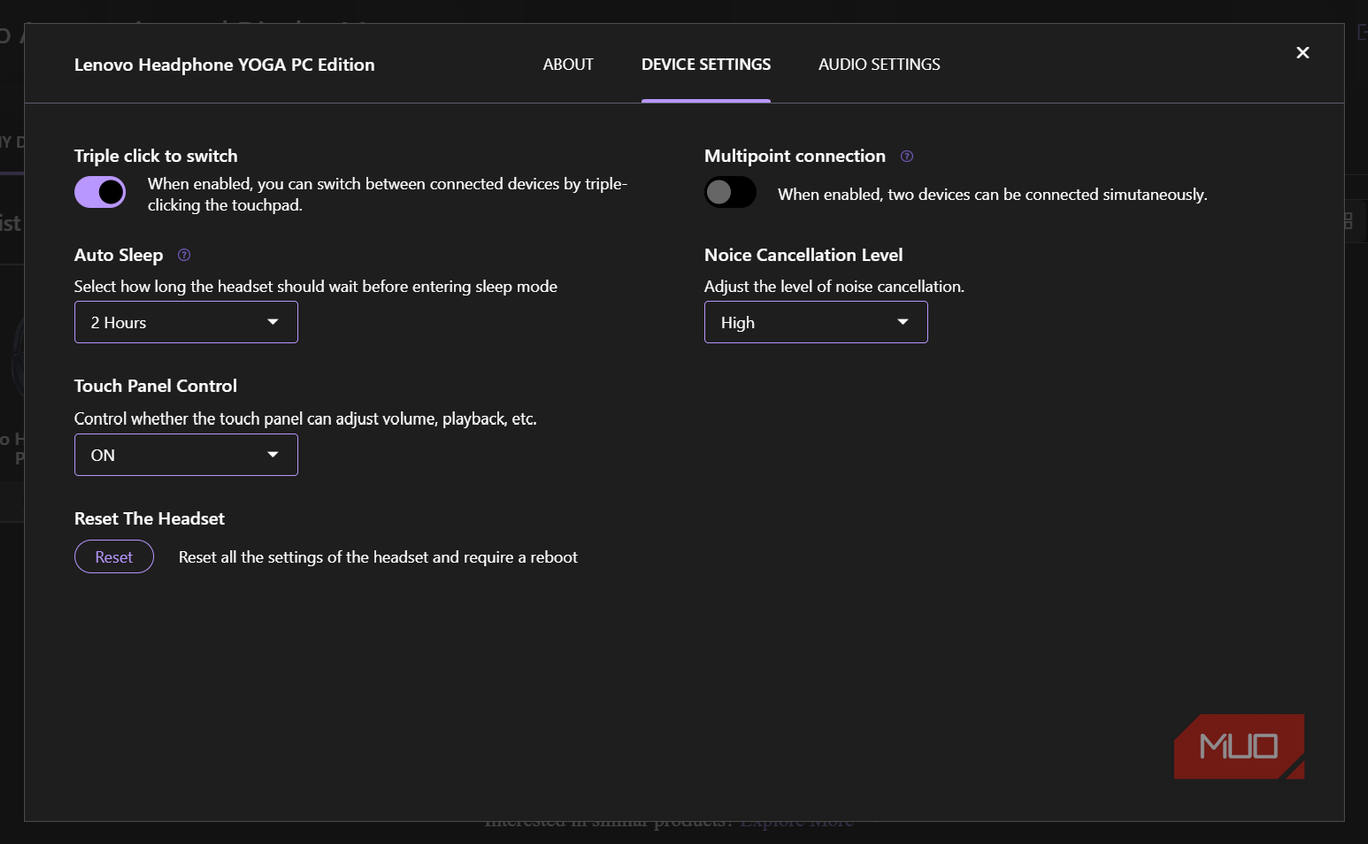Screen dimensions: 1368x844
Task: Click the Noise Cancellation dropdown arrow
Action: click(903, 322)
